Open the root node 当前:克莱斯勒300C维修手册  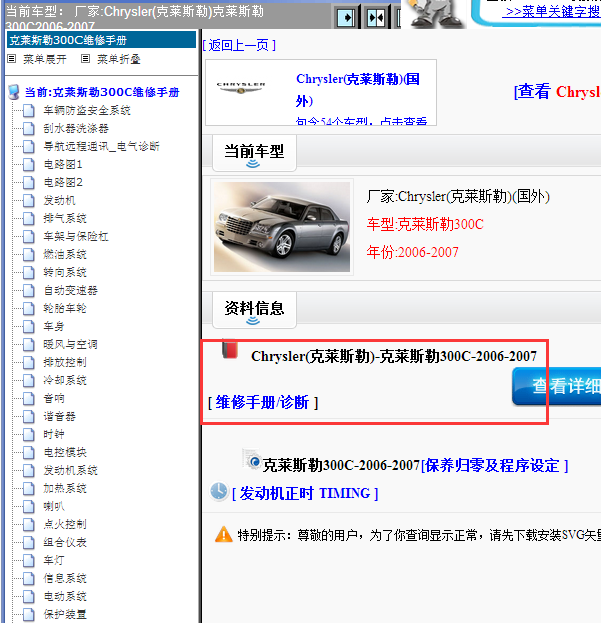[102, 92]
